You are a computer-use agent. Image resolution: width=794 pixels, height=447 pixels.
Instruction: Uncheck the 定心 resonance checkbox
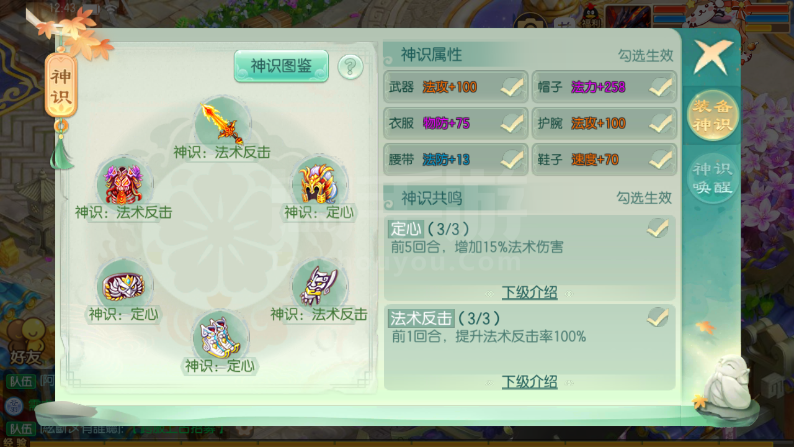(657, 228)
